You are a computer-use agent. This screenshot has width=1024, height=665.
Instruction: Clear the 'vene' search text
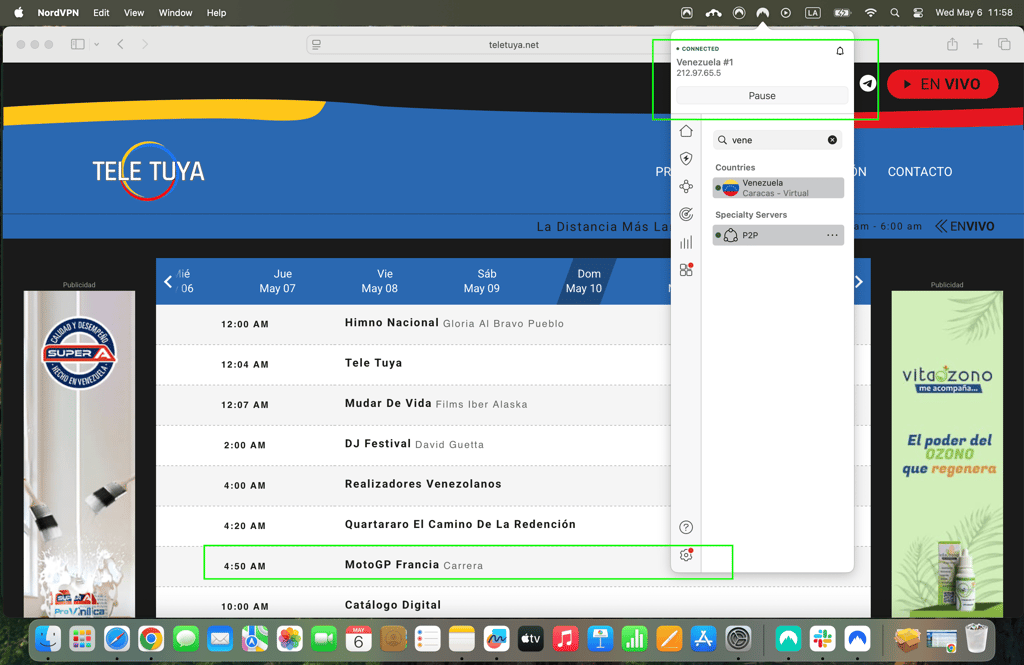tap(832, 140)
